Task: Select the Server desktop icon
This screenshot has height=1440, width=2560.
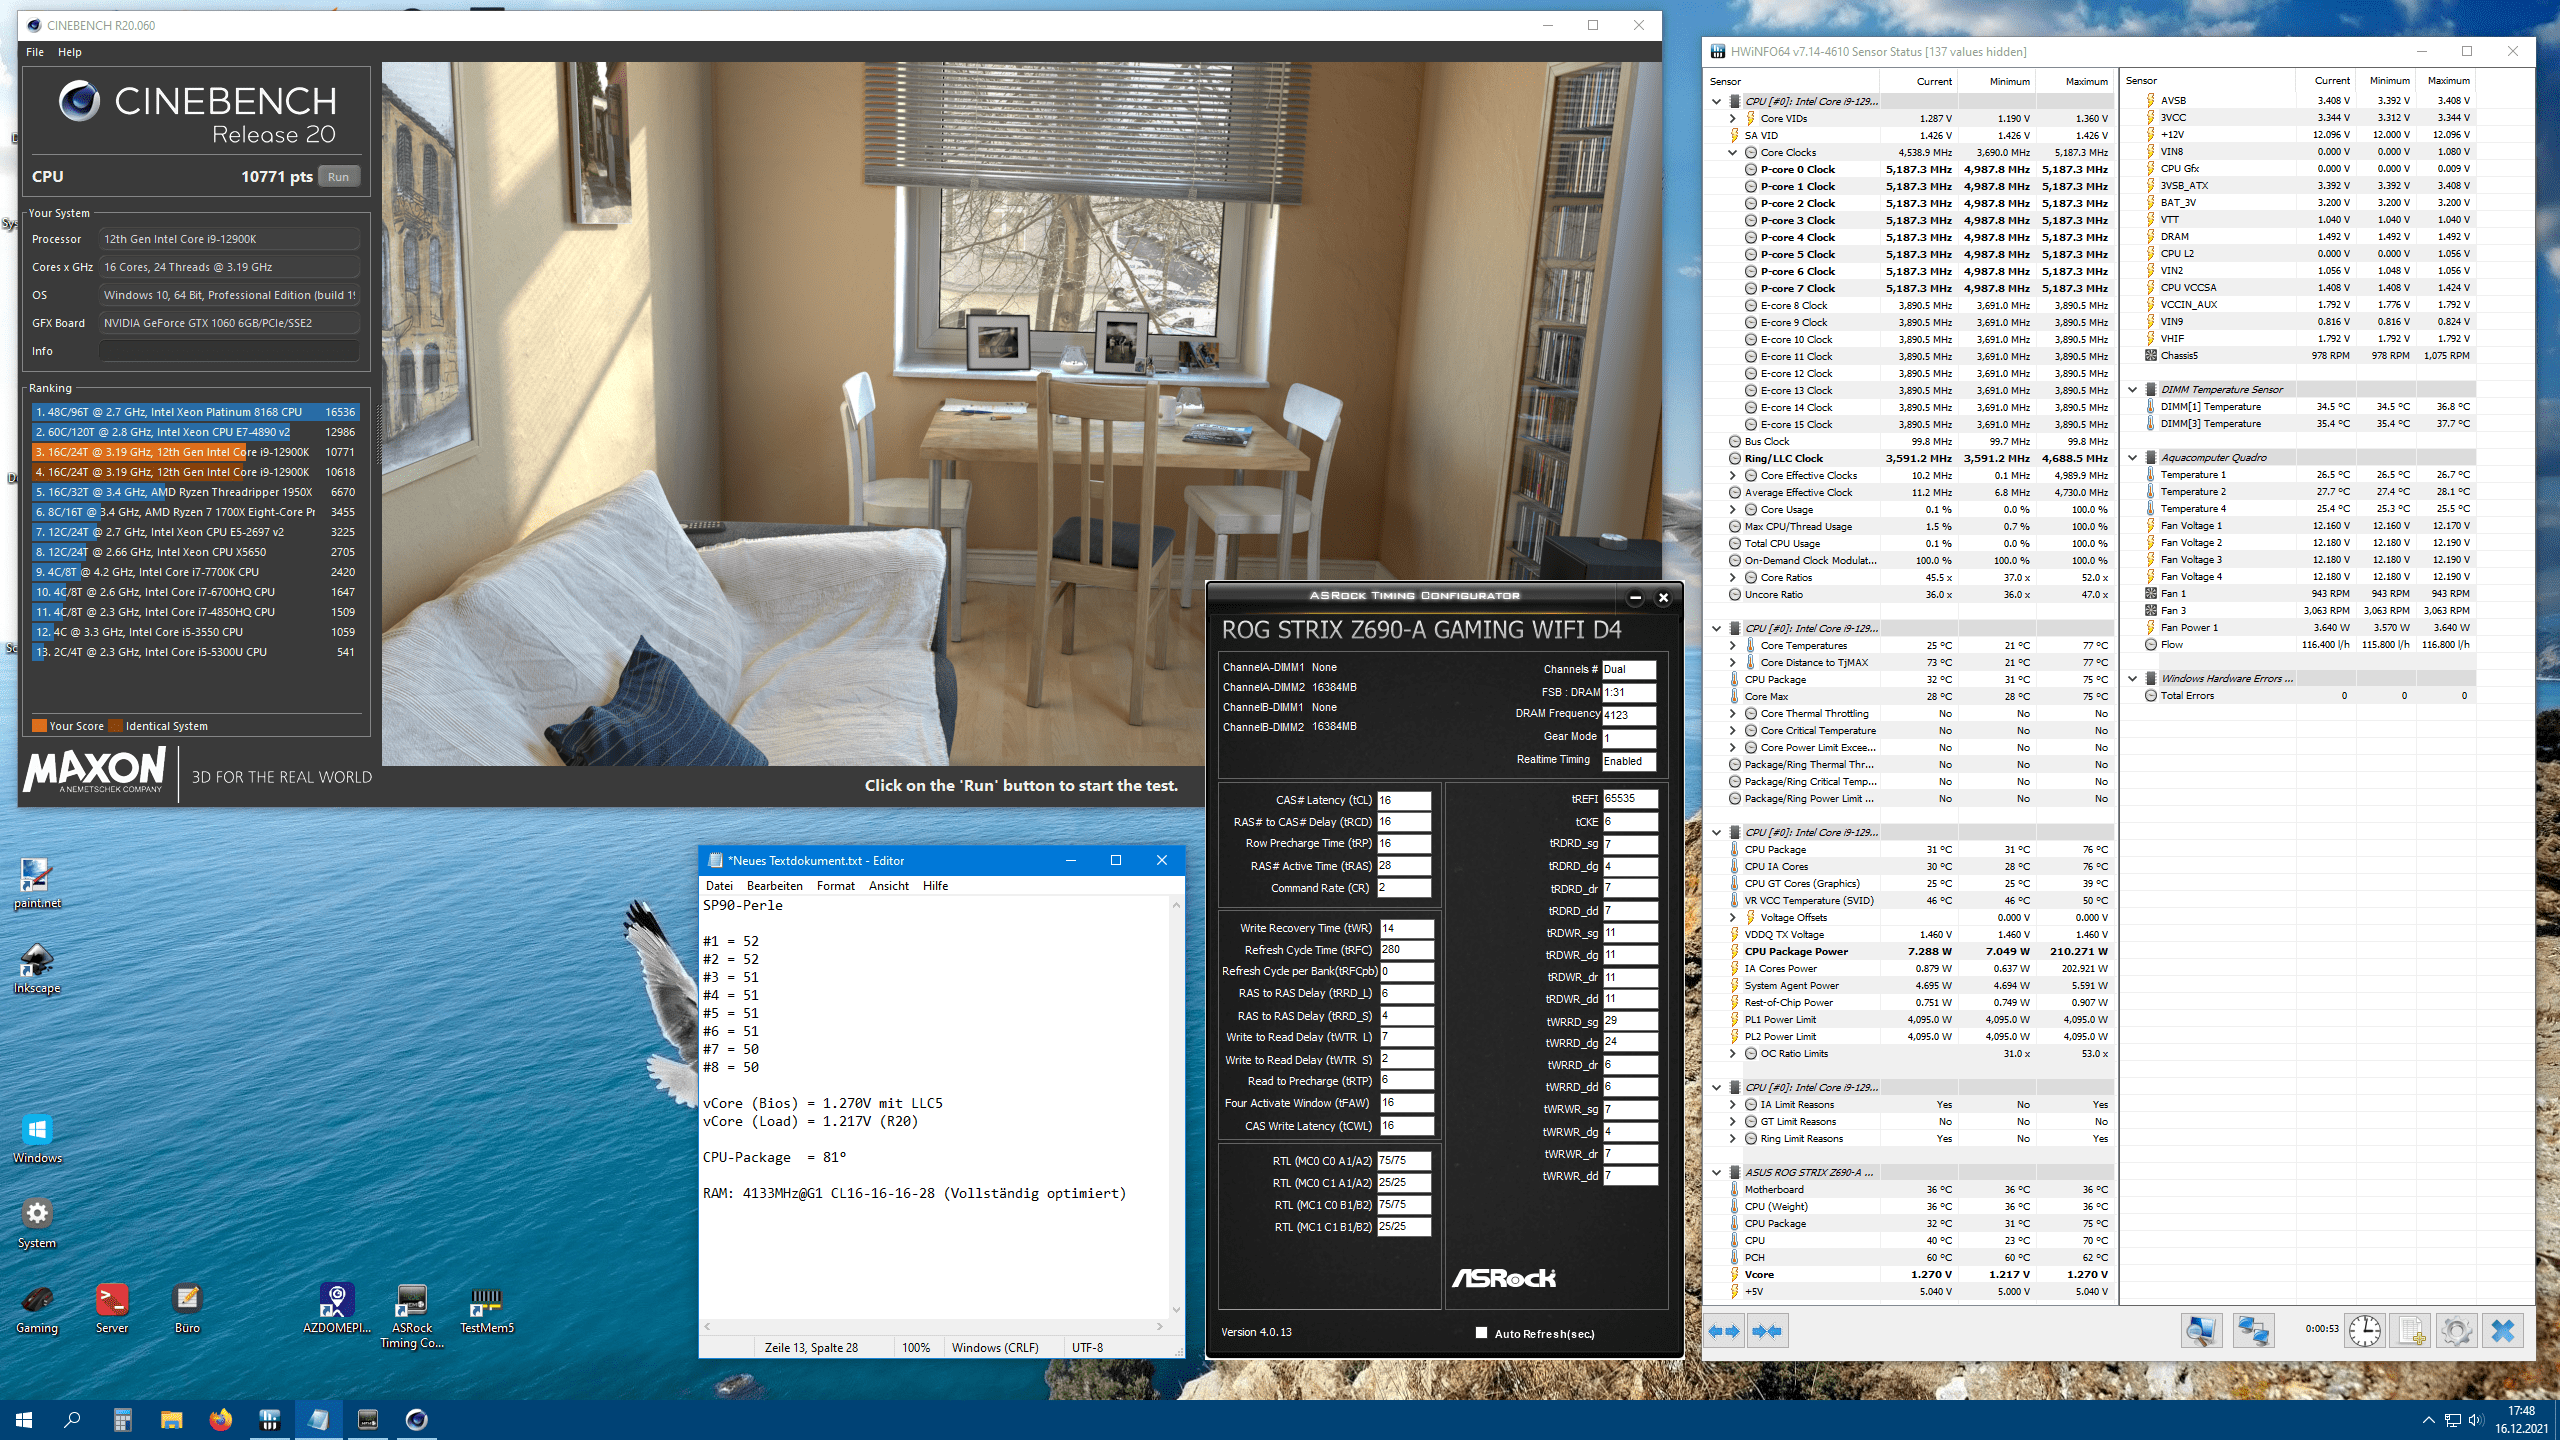Action: coord(112,1309)
